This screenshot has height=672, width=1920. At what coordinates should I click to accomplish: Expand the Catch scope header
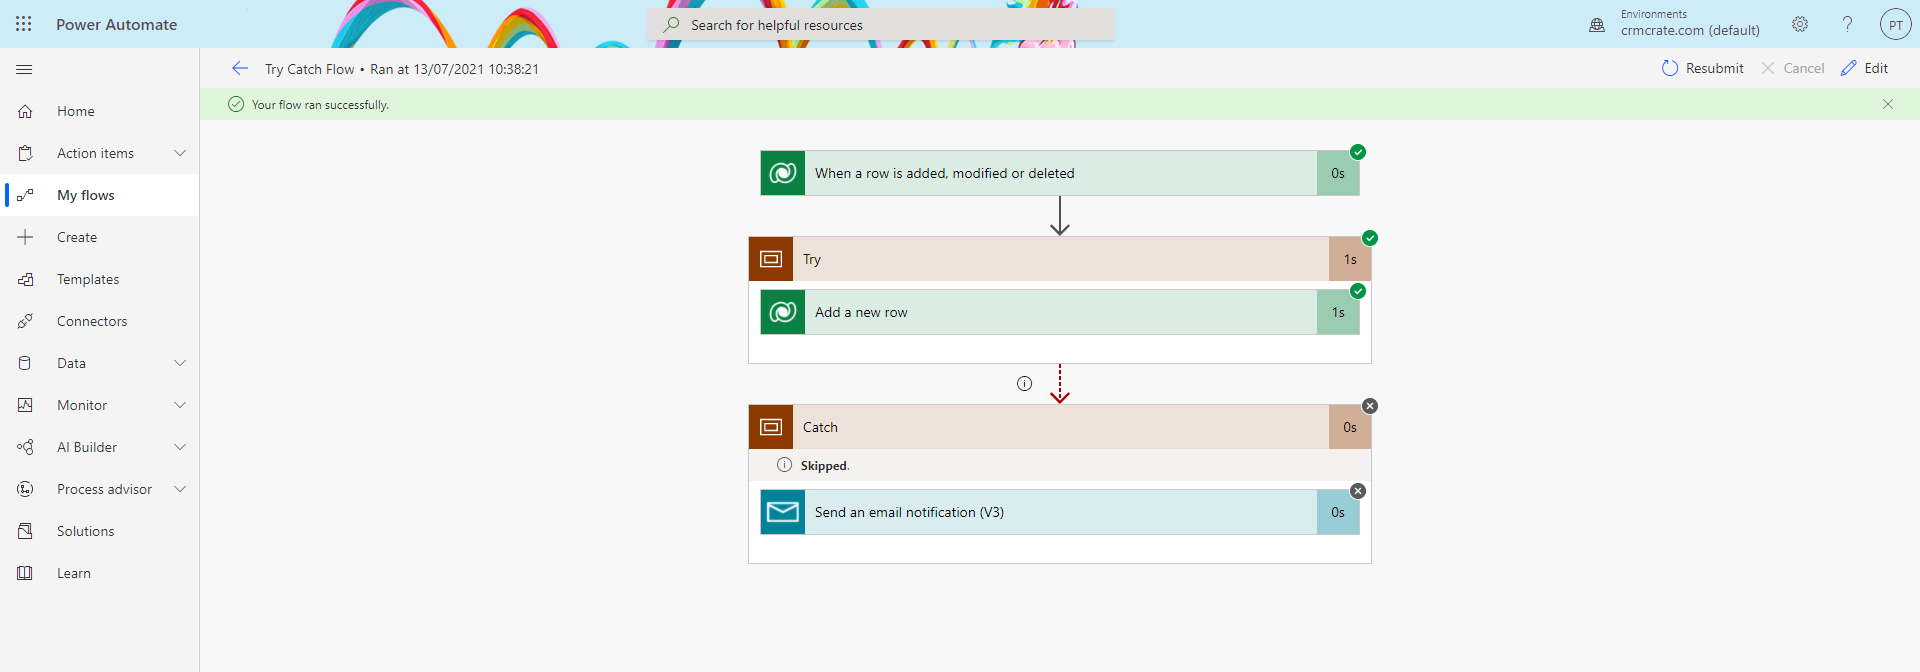1060,427
